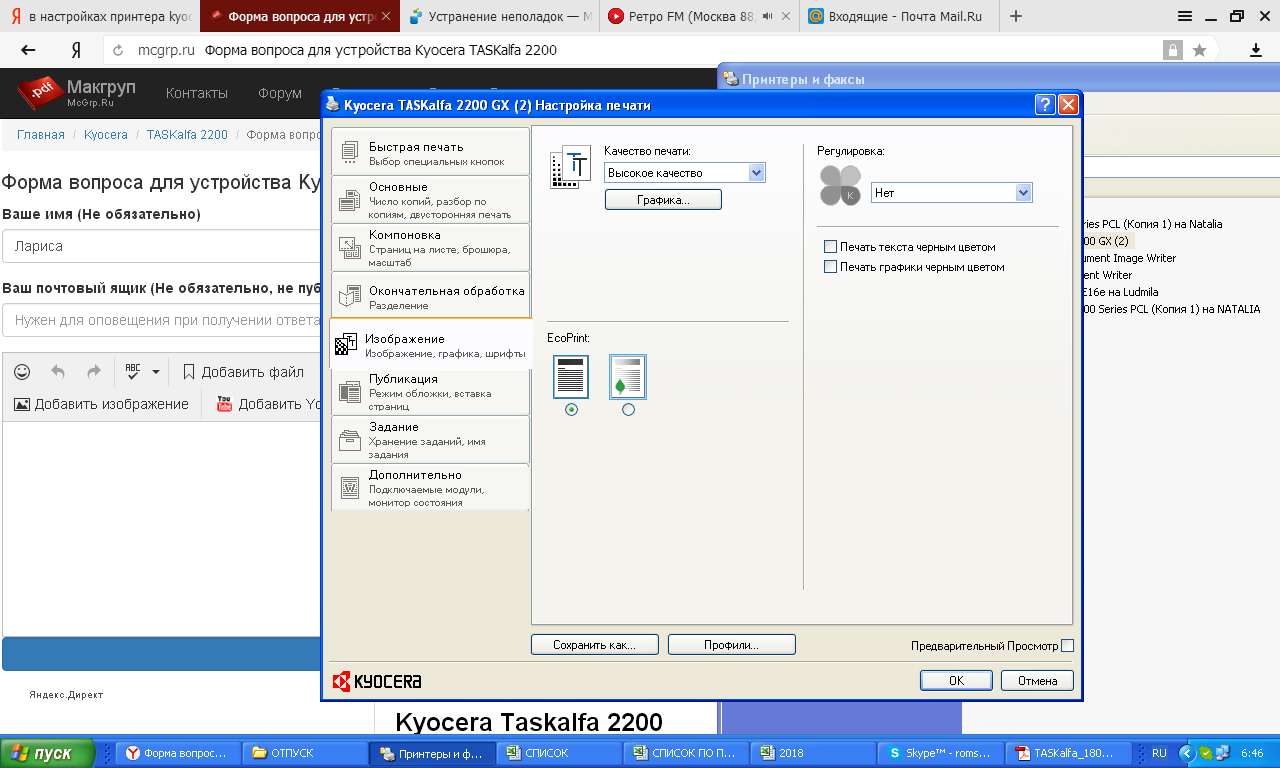Image resolution: width=1280 pixels, height=768 pixels.
Task: Open the Публикация tab
Action: (x=430, y=392)
